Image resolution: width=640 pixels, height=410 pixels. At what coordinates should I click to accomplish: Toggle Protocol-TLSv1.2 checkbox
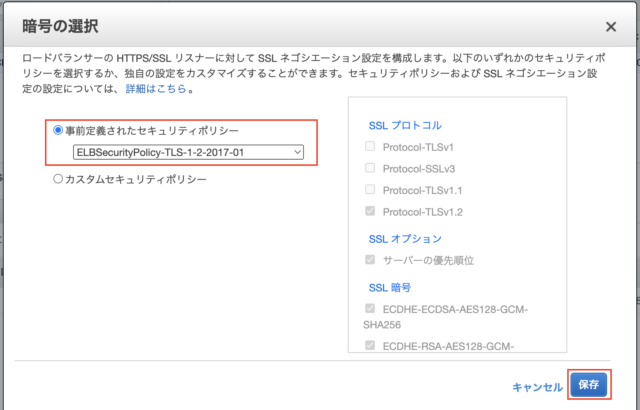tap(370, 211)
